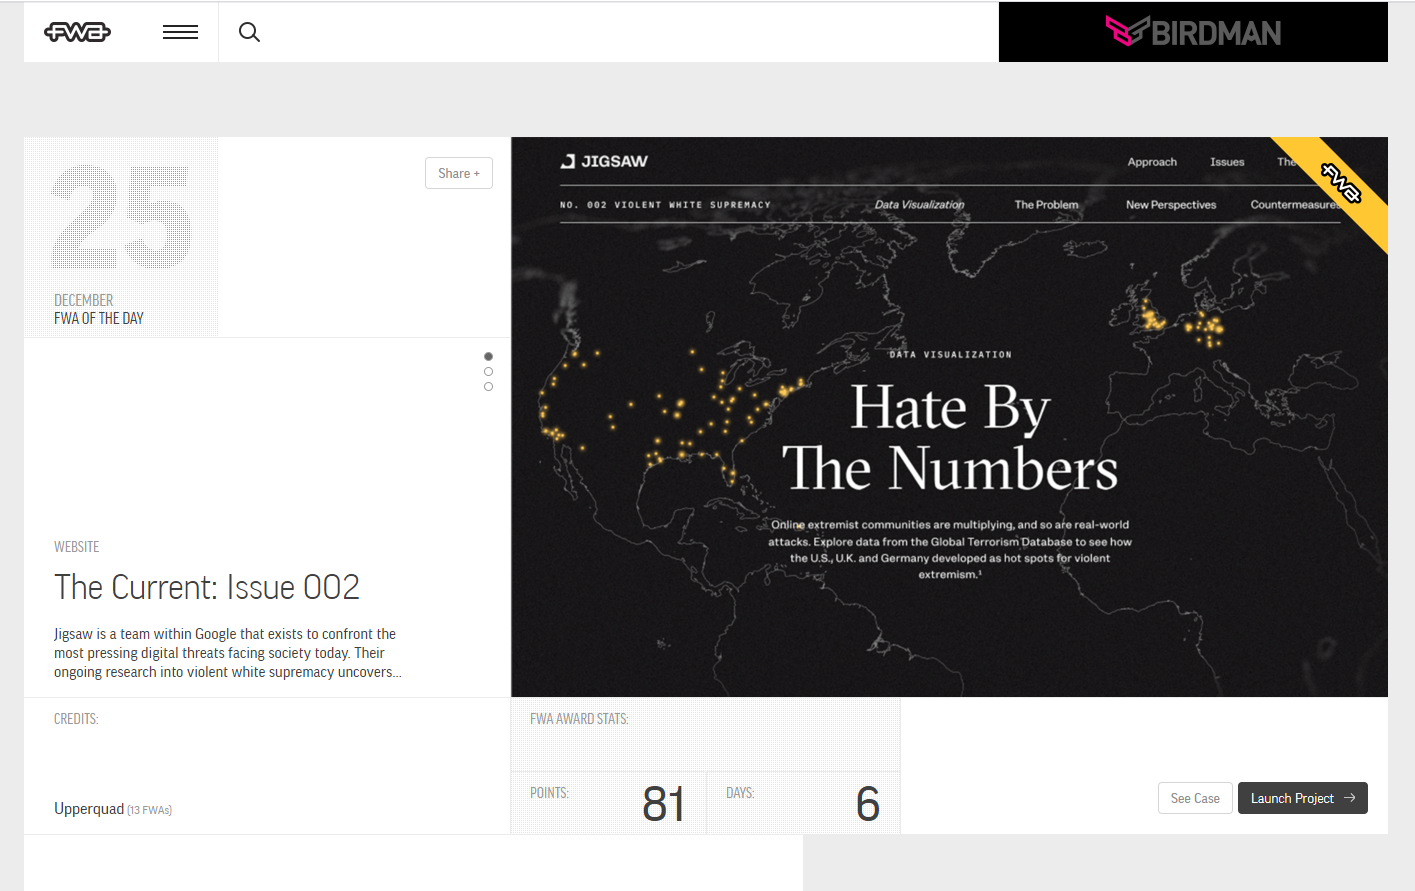Screen dimensions: 1415x891
Task: Click the FWA OF THE DAY label
Action: coord(99,318)
